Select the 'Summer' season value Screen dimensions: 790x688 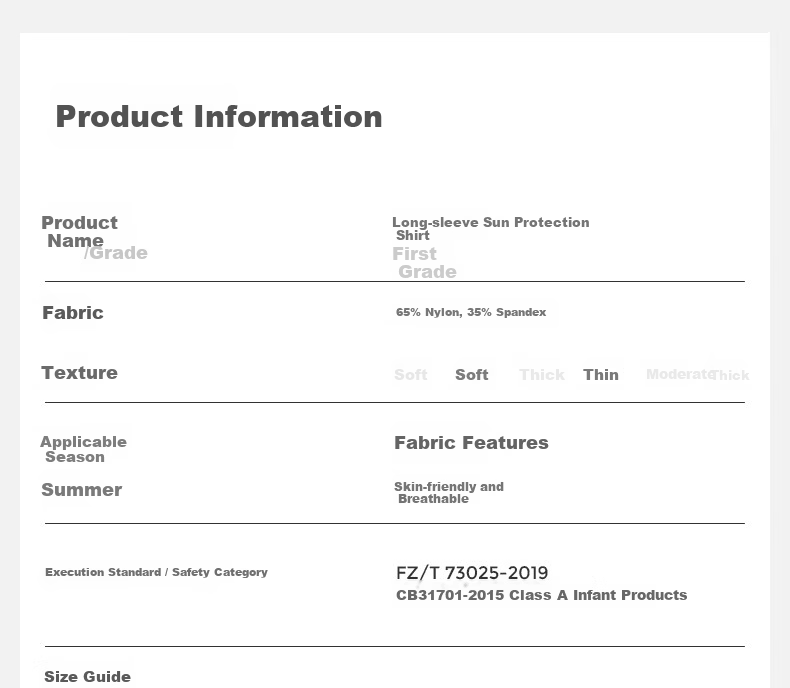[81, 490]
